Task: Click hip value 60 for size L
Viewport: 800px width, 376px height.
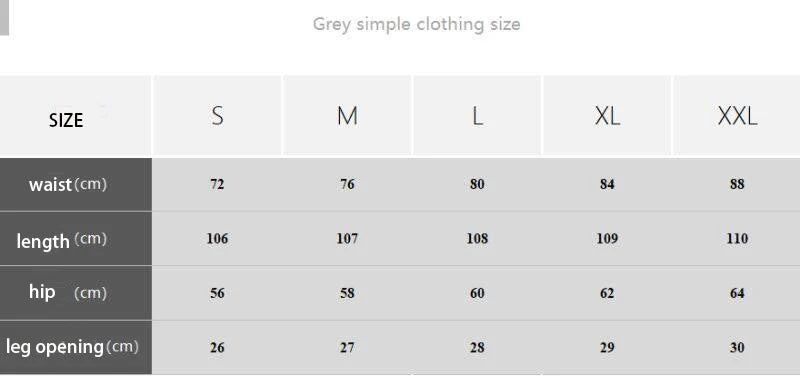Action: 477,293
